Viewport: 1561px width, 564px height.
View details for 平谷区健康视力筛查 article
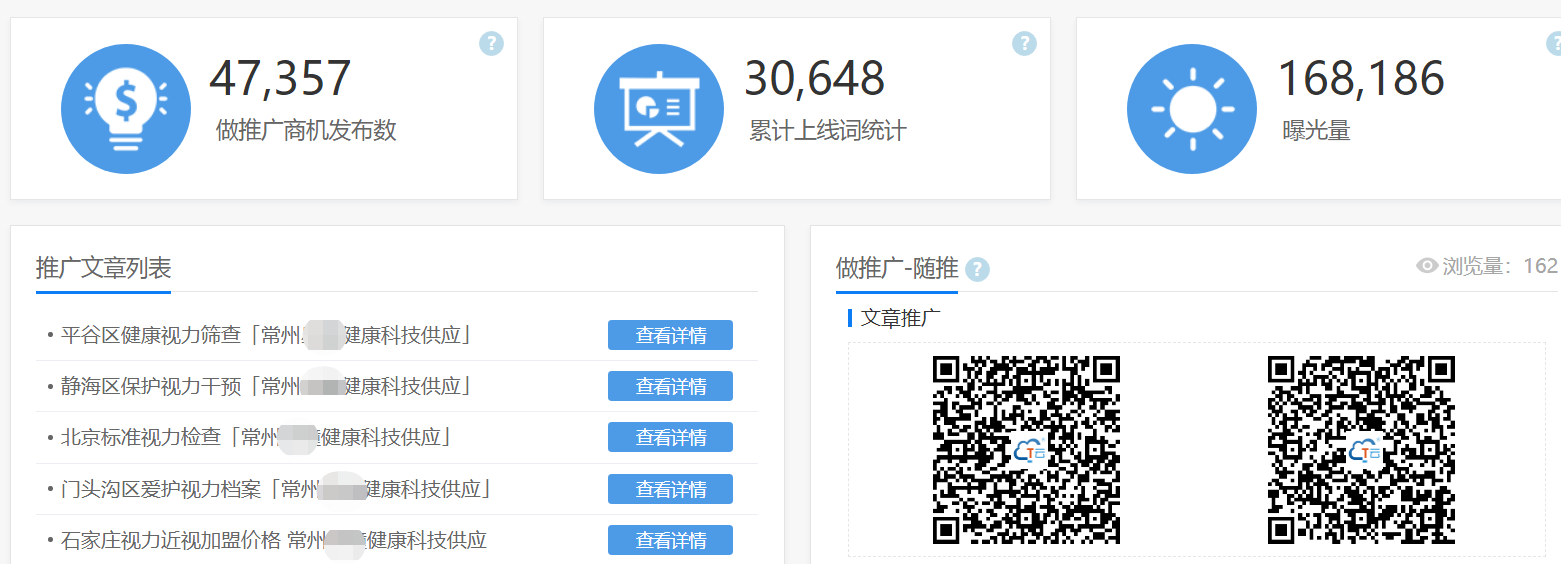670,335
